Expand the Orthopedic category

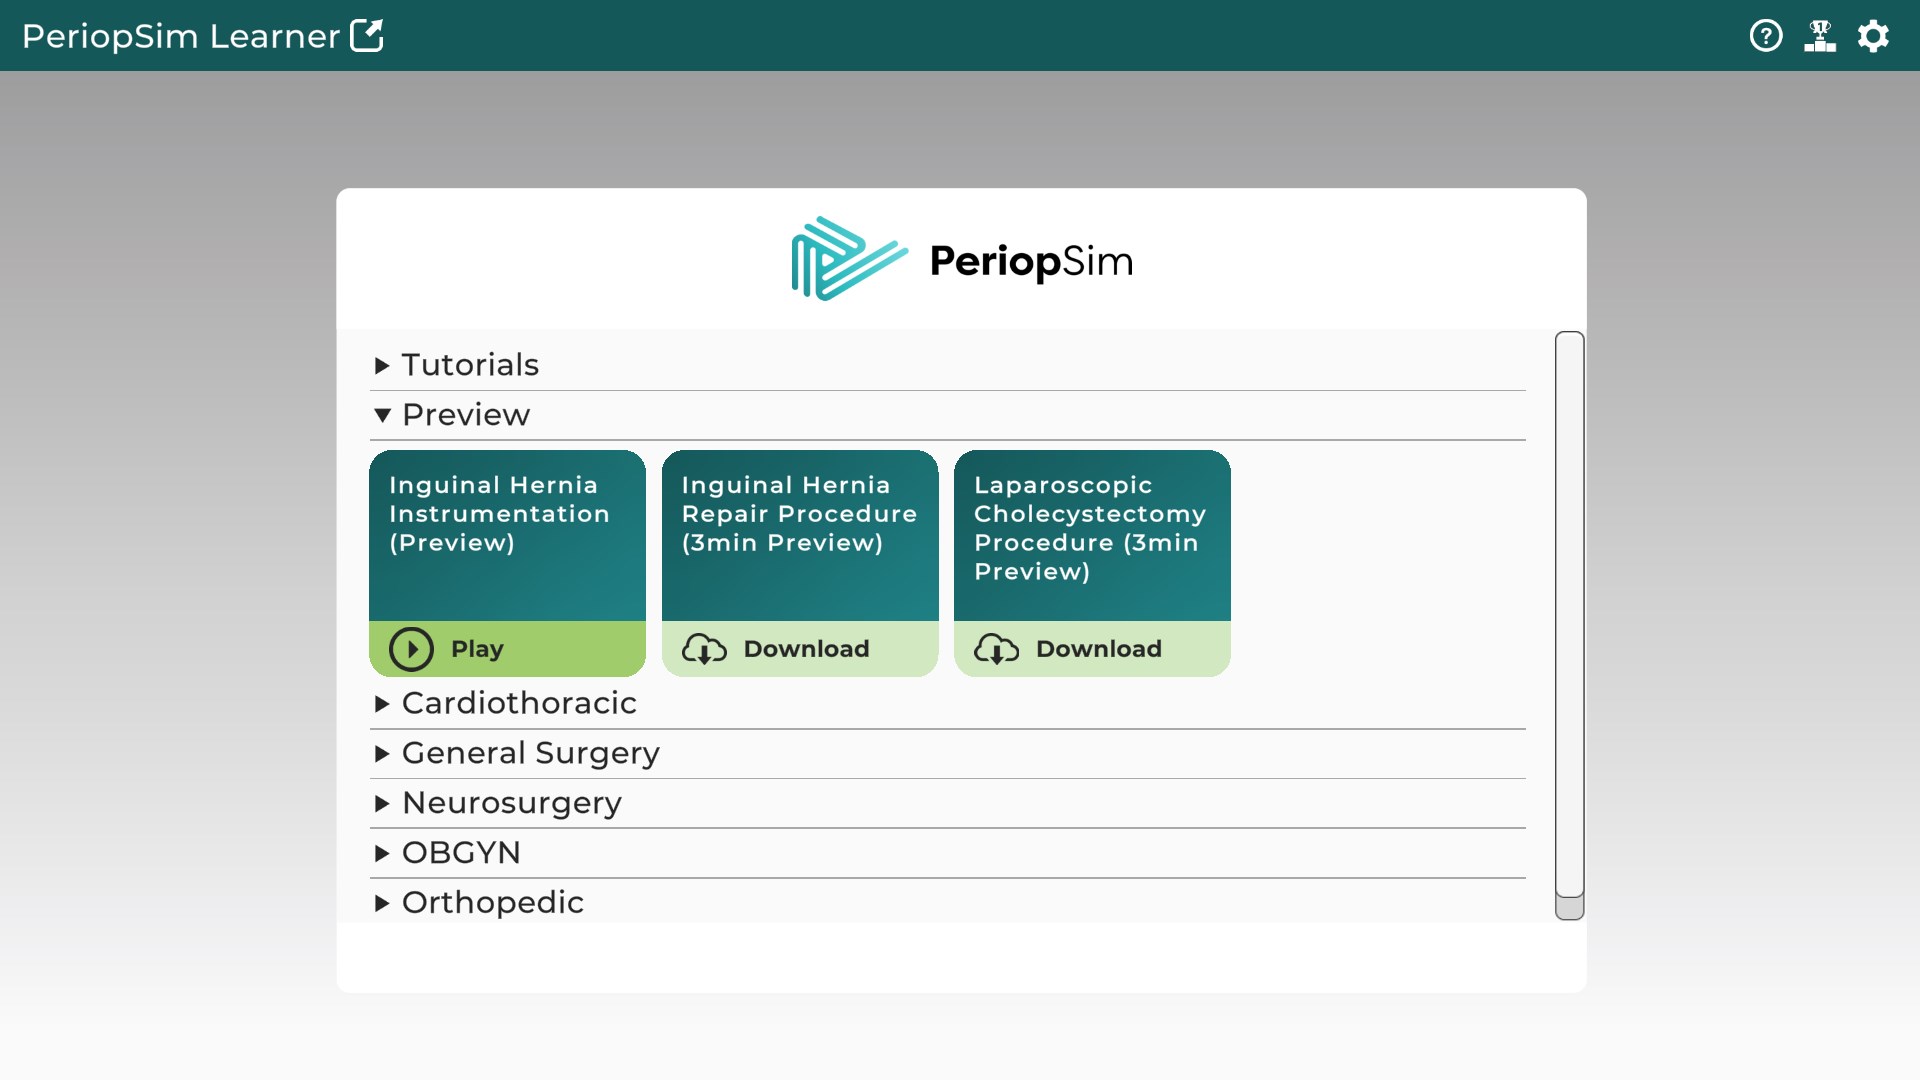(x=492, y=902)
